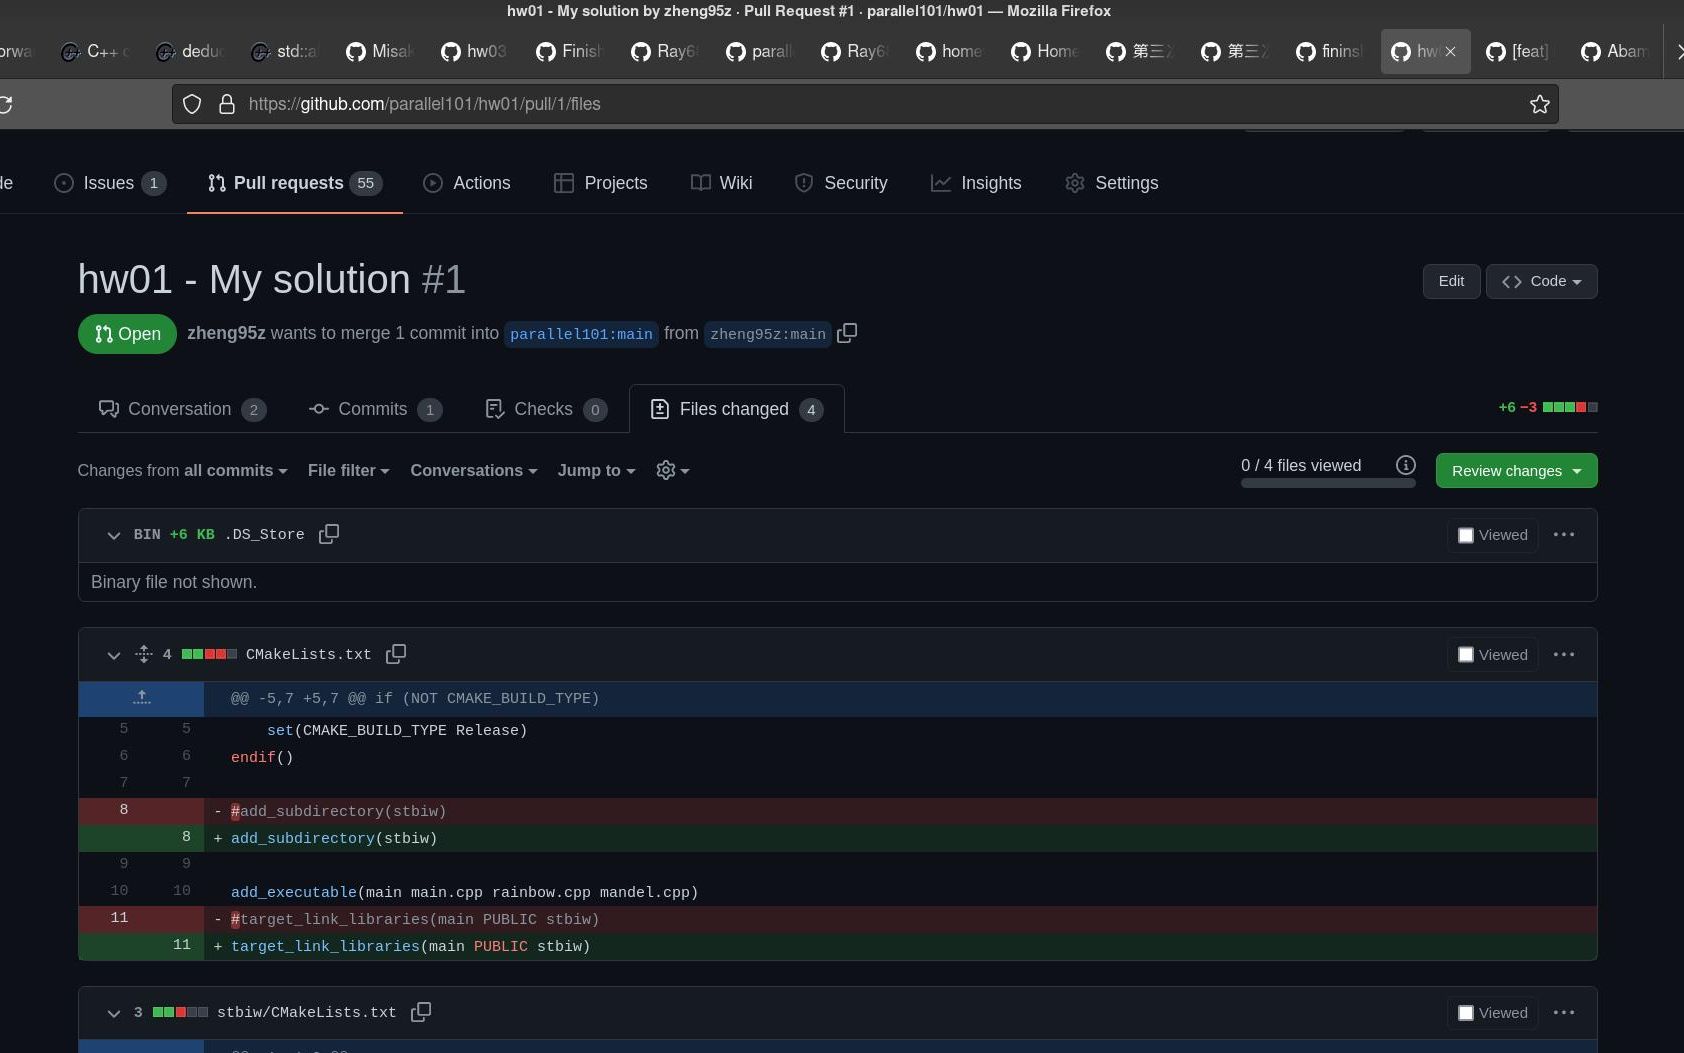Open the kebab menu for .DS_Store
The width and height of the screenshot is (1684, 1053).
(x=1563, y=535)
